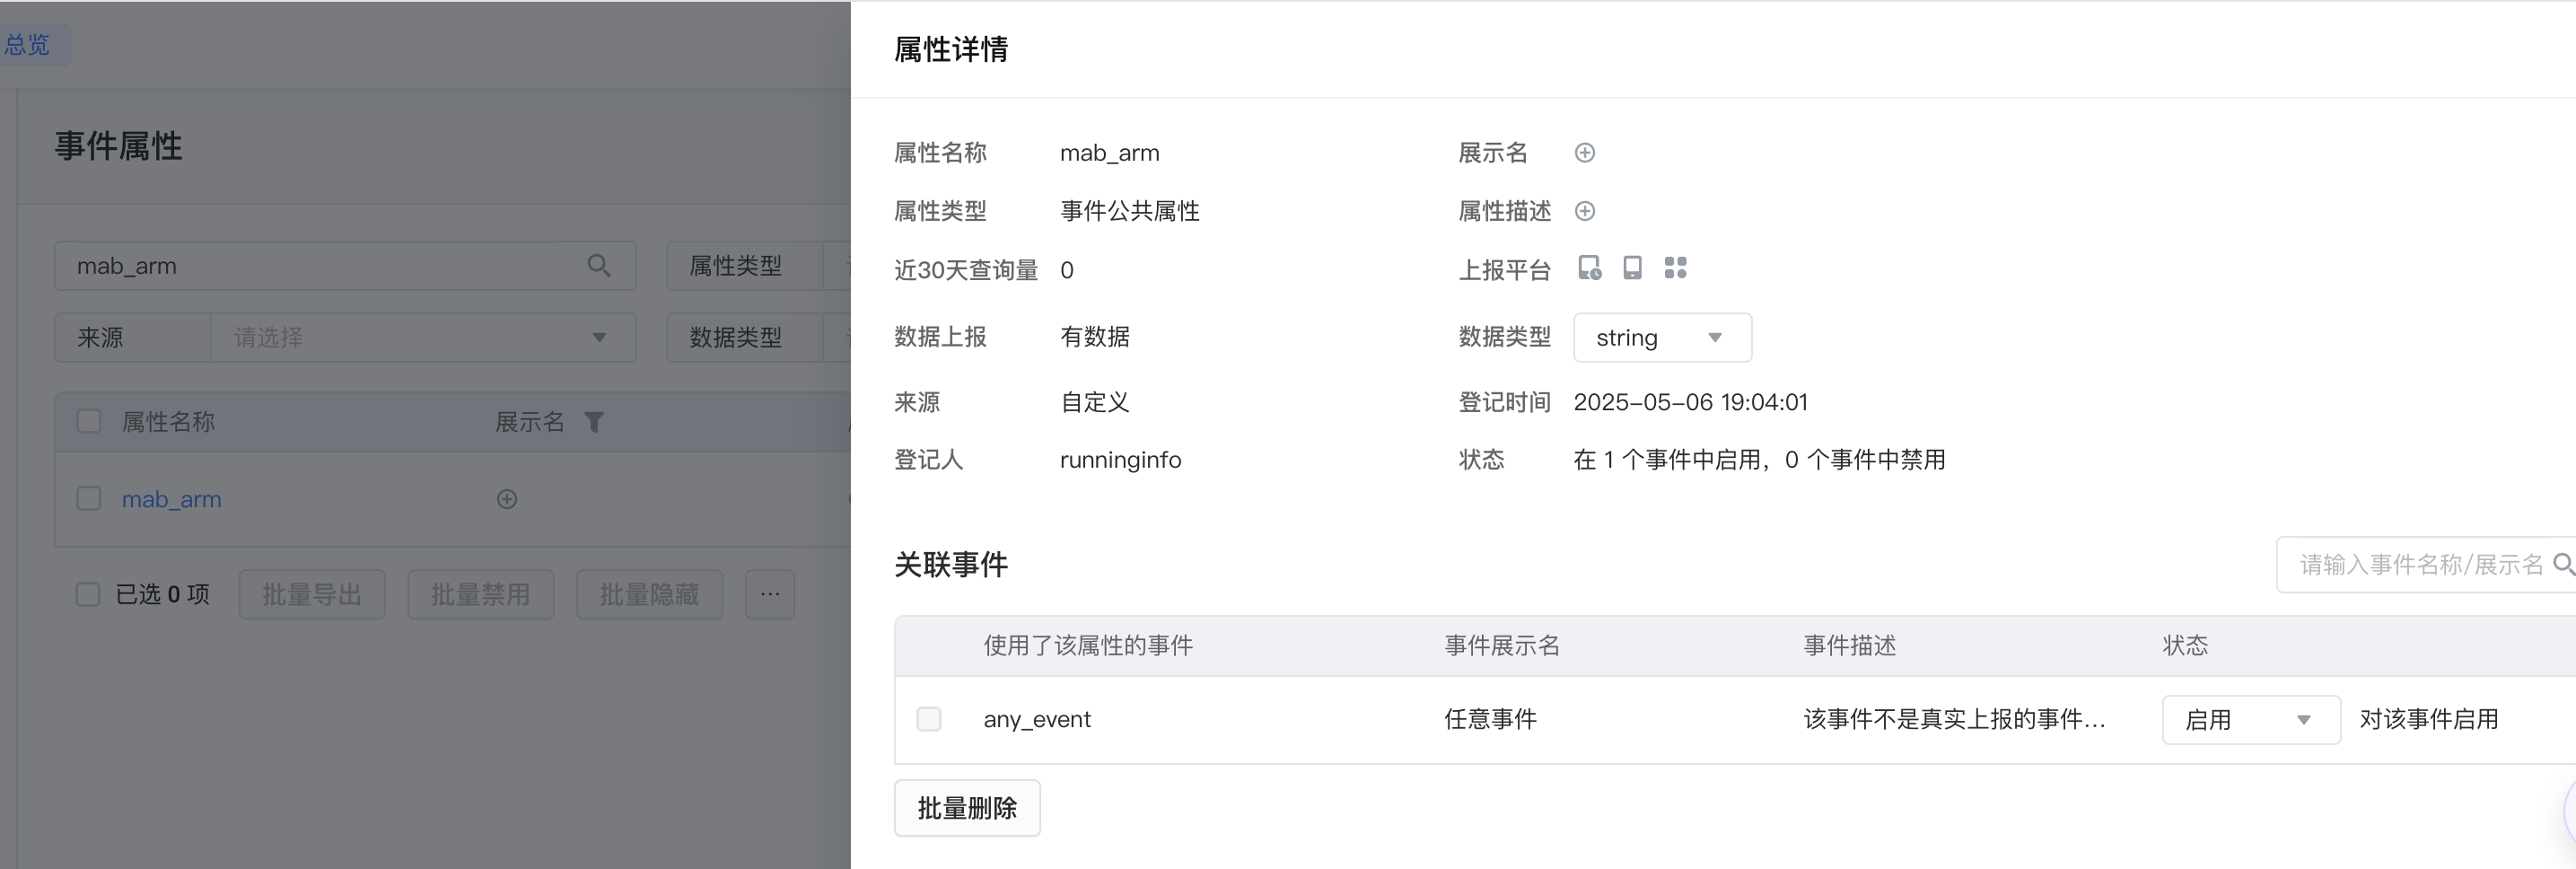
Task: Click the 批量导出 button
Action: (x=312, y=595)
